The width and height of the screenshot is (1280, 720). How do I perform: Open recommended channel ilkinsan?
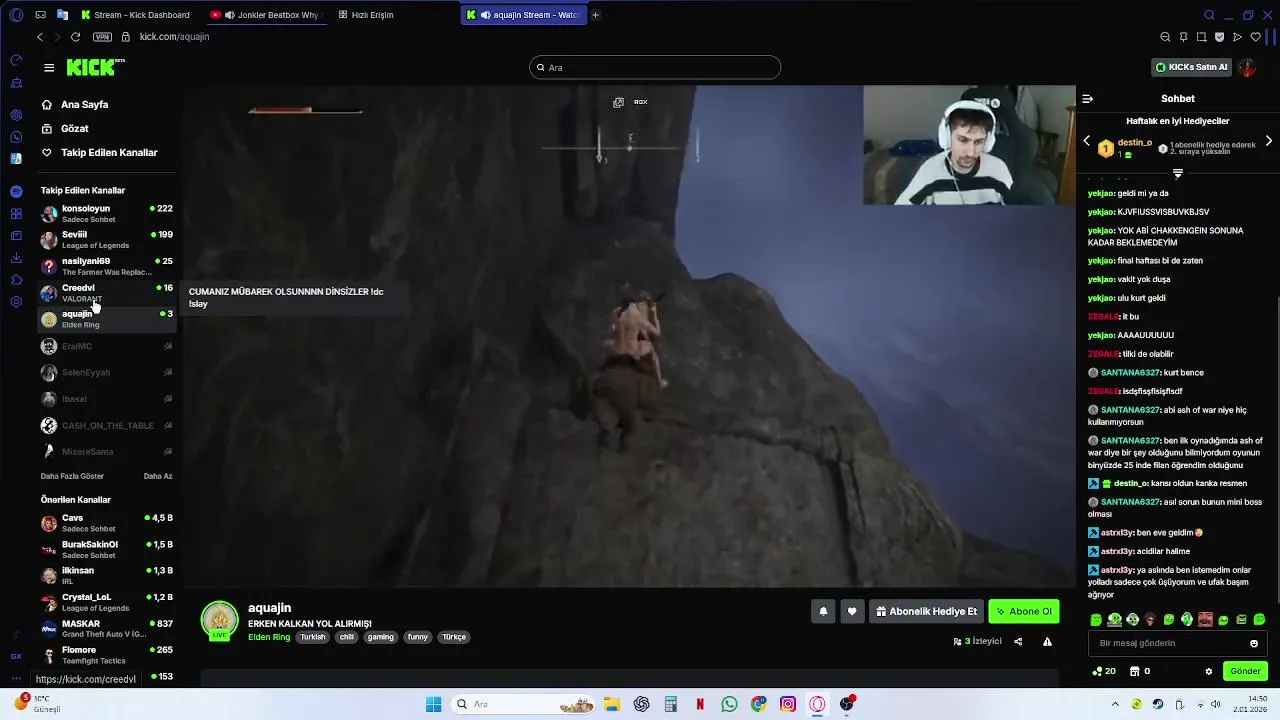[x=107, y=575]
